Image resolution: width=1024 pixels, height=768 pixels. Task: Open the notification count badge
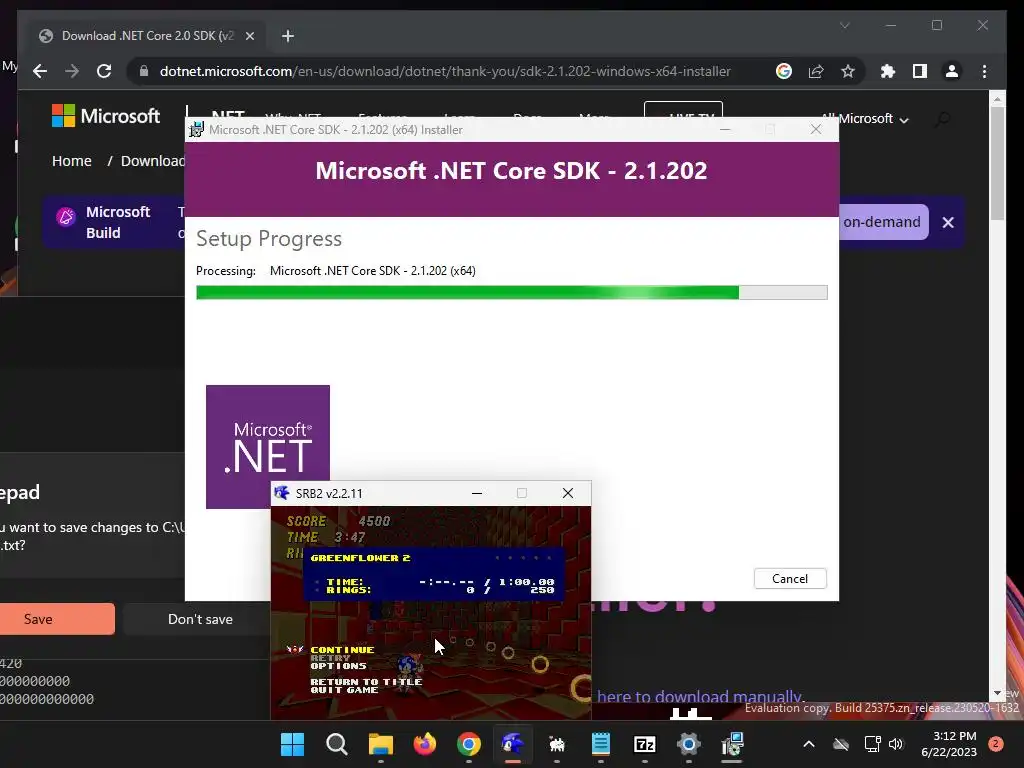coord(996,744)
